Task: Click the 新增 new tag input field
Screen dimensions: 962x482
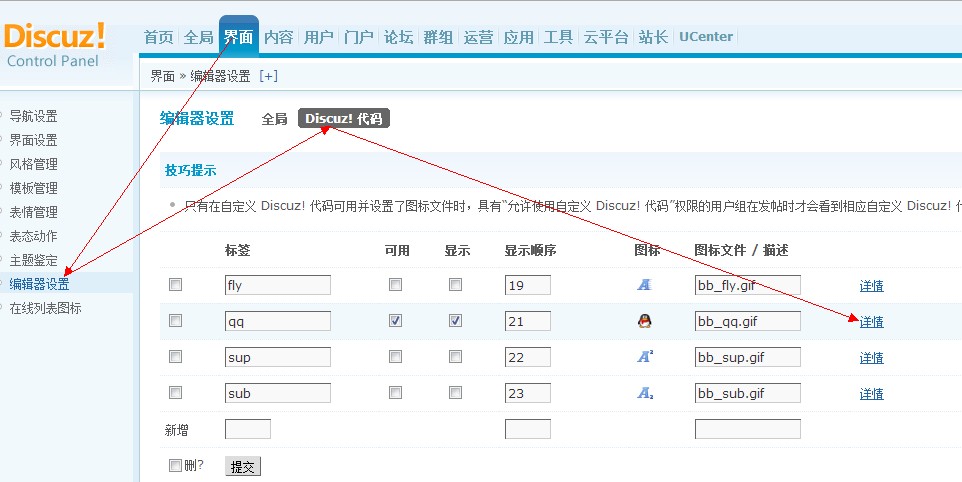Action: [x=248, y=429]
